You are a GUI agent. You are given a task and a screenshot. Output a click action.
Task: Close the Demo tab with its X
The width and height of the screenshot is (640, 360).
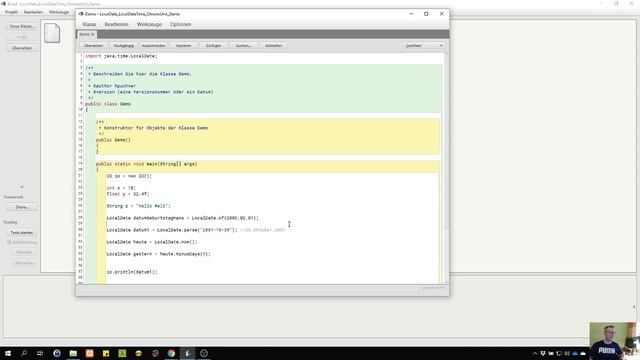coord(93,34)
